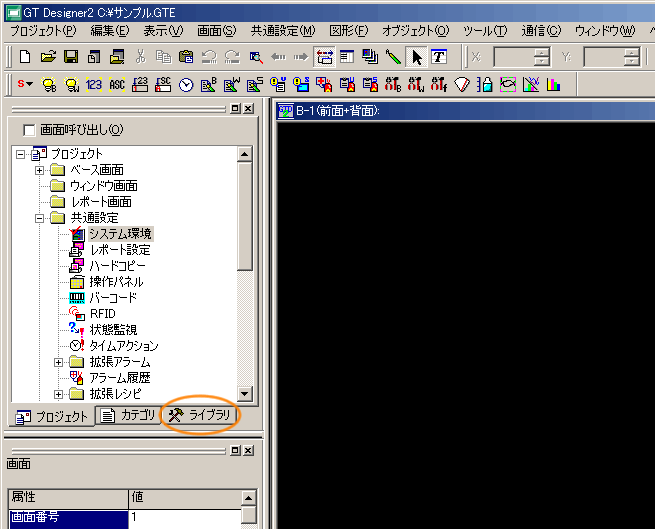Click the numerical display 123 icon
The width and height of the screenshot is (655, 529).
pos(94,85)
